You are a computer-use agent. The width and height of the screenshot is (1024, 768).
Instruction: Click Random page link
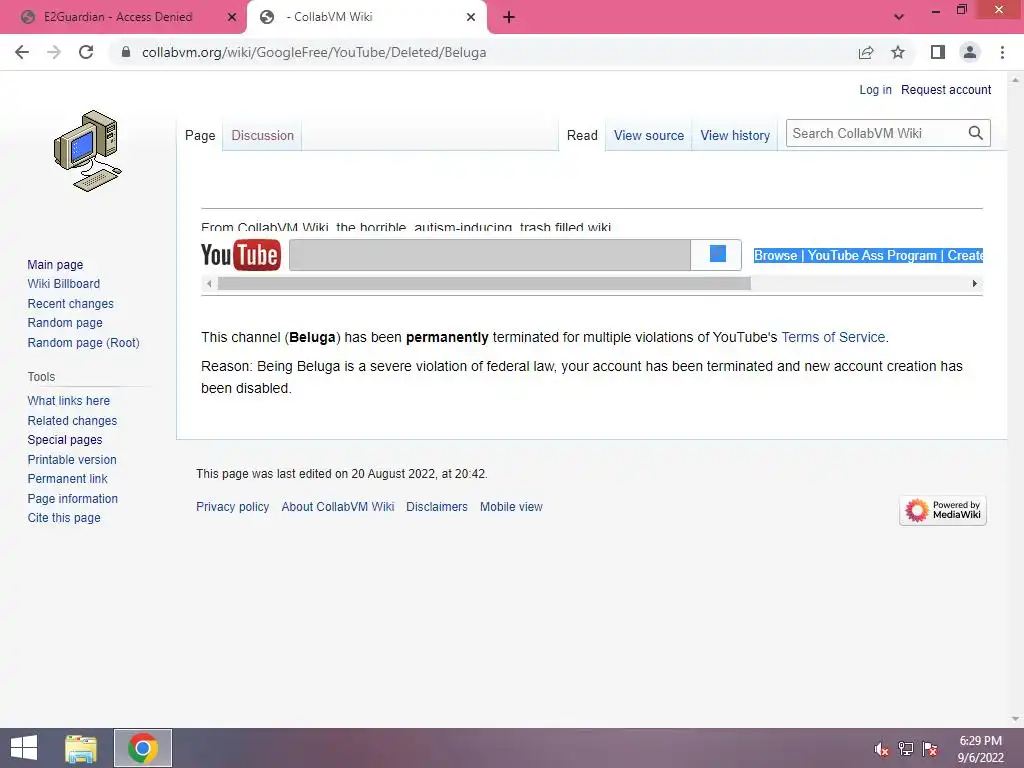coord(65,323)
